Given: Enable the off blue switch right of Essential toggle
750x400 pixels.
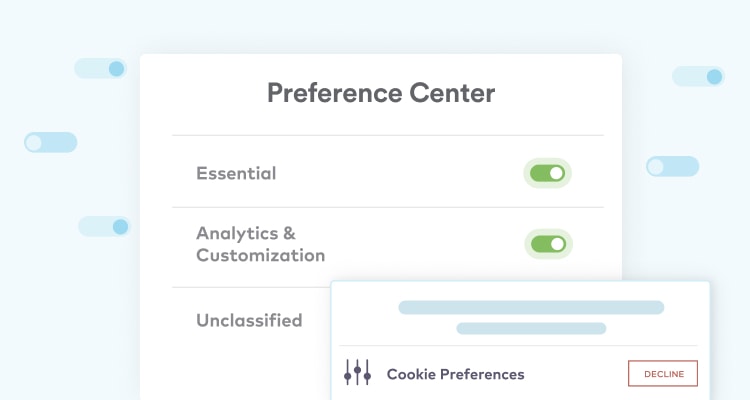Looking at the screenshot, I should coord(673,167).
